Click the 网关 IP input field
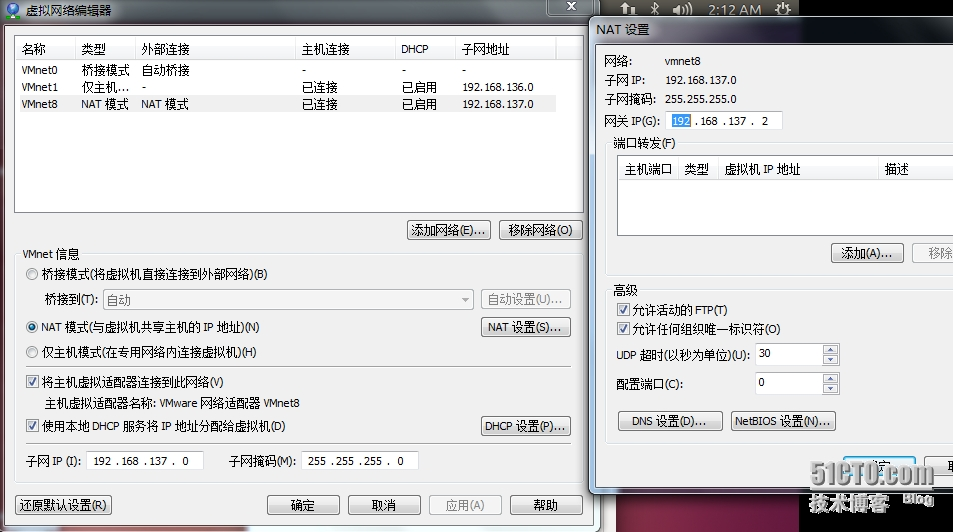 point(724,120)
